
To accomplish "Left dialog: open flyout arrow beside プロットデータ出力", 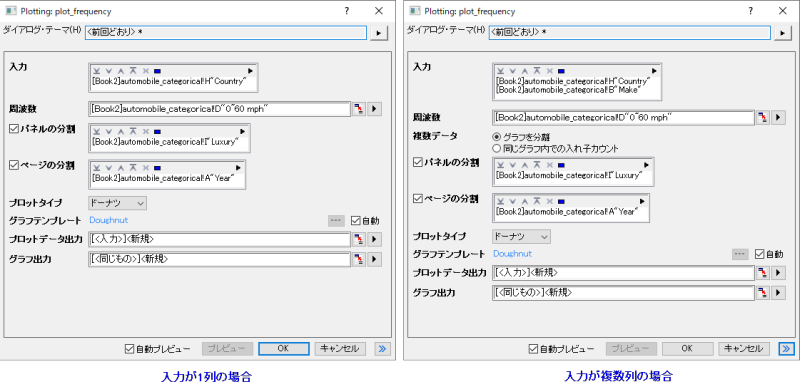I will tap(375, 239).
